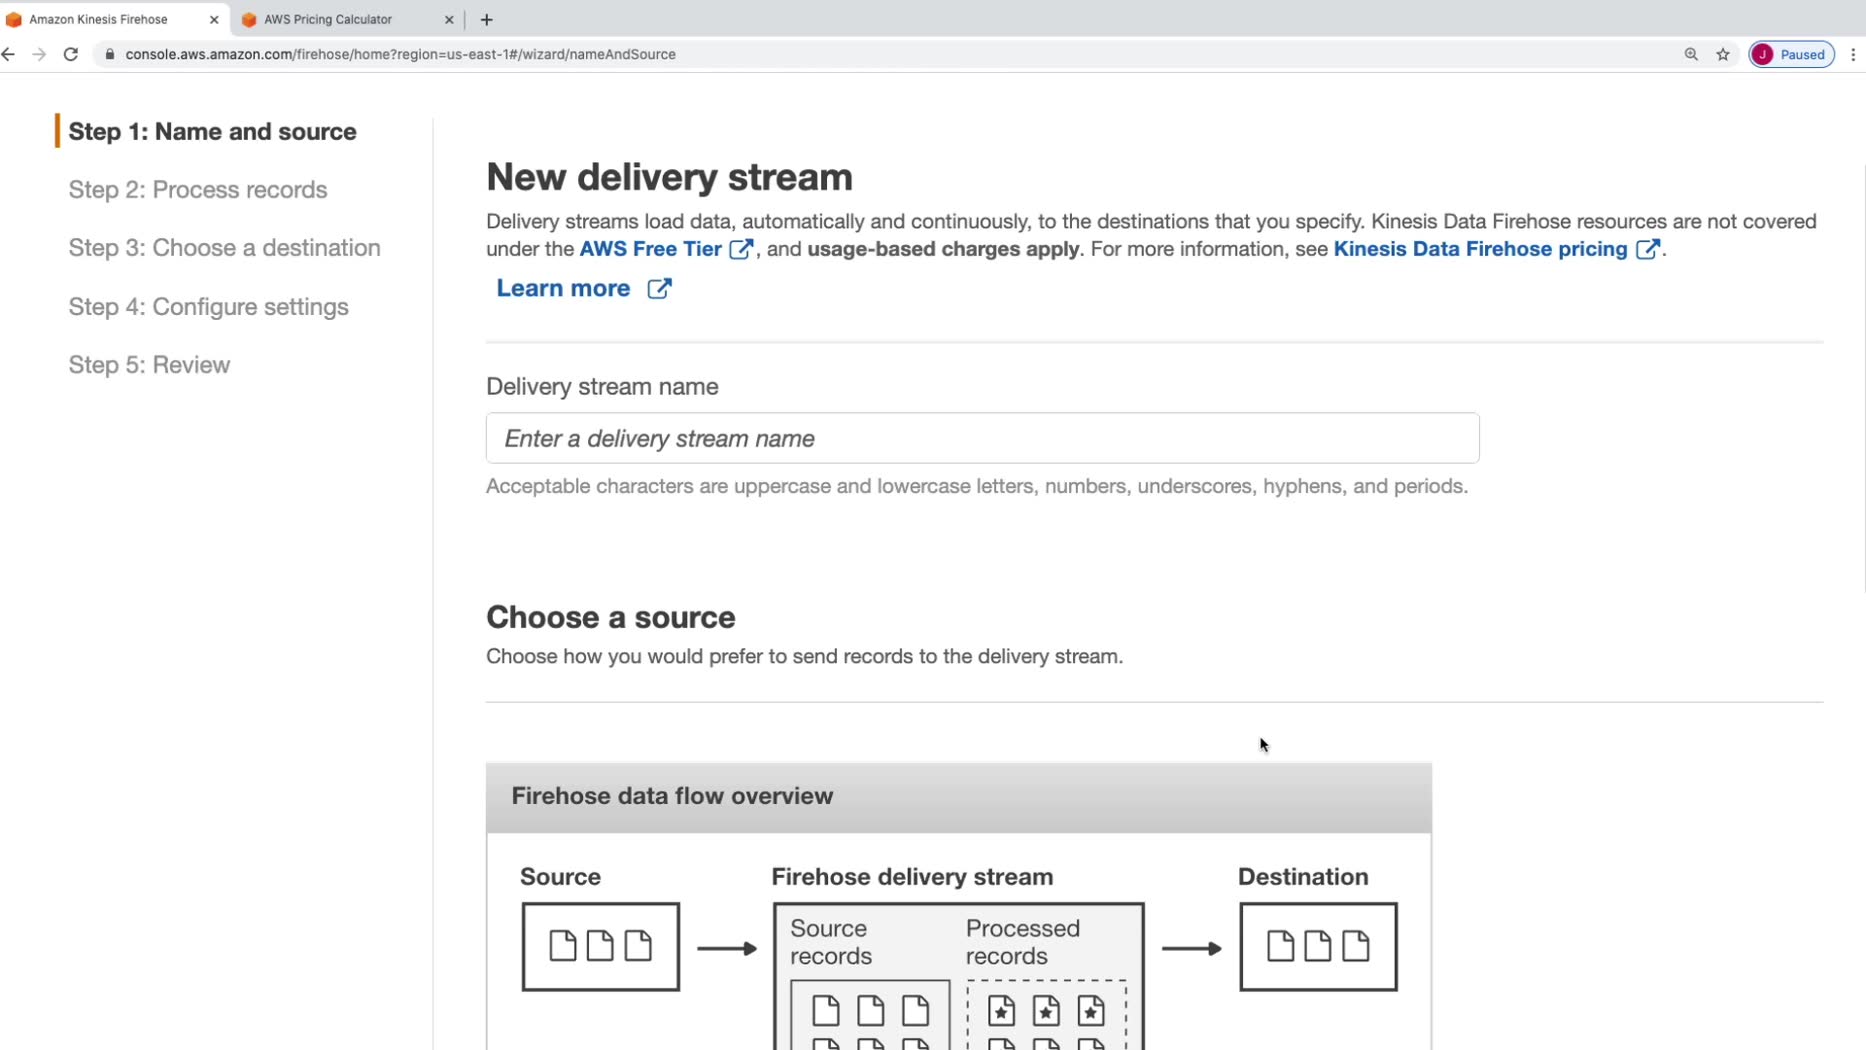Select the Amazon Kinesis Firehose tab

98,19
